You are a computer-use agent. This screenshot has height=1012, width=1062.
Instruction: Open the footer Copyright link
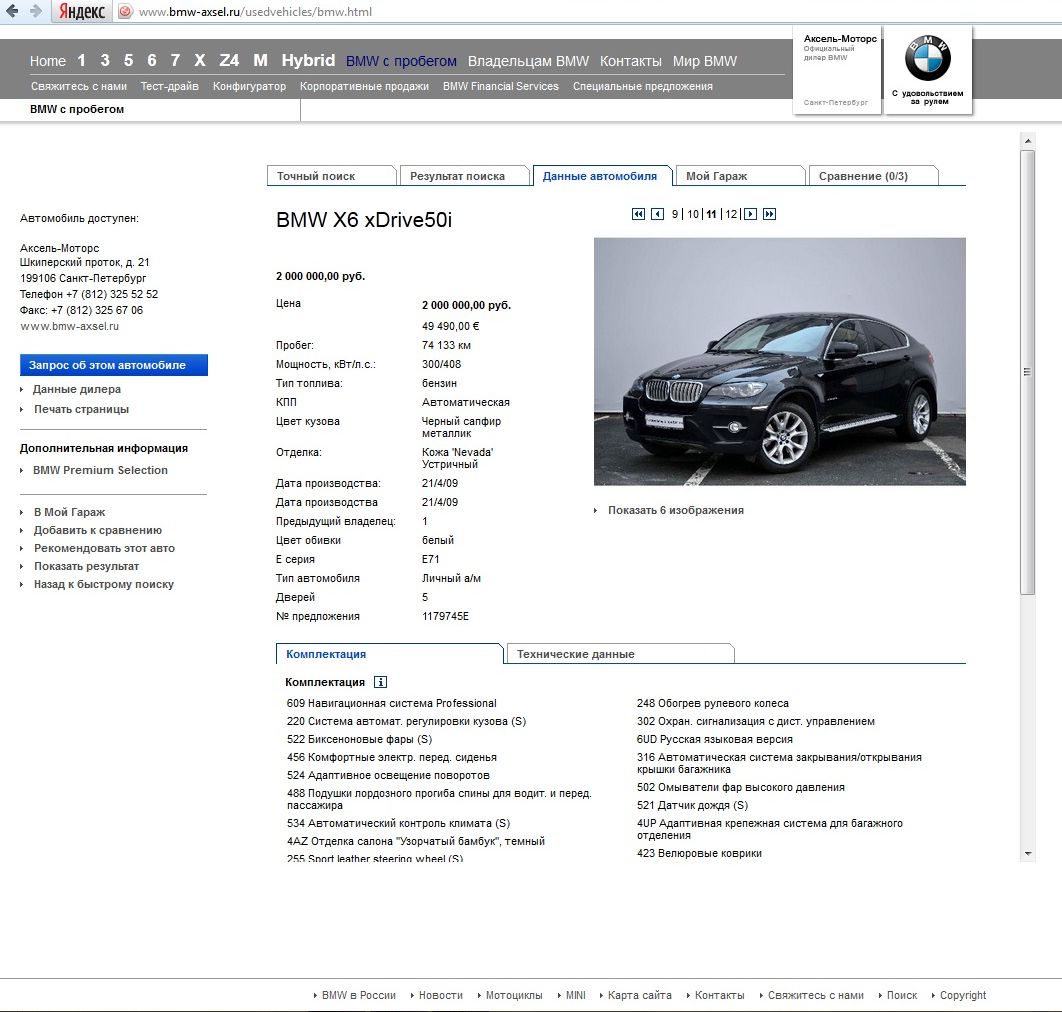coord(962,995)
